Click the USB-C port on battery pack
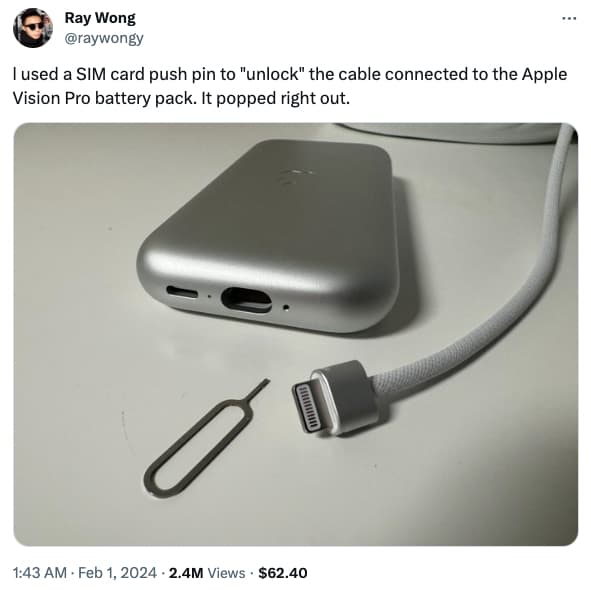The height and width of the screenshot is (590, 591). 182,292
